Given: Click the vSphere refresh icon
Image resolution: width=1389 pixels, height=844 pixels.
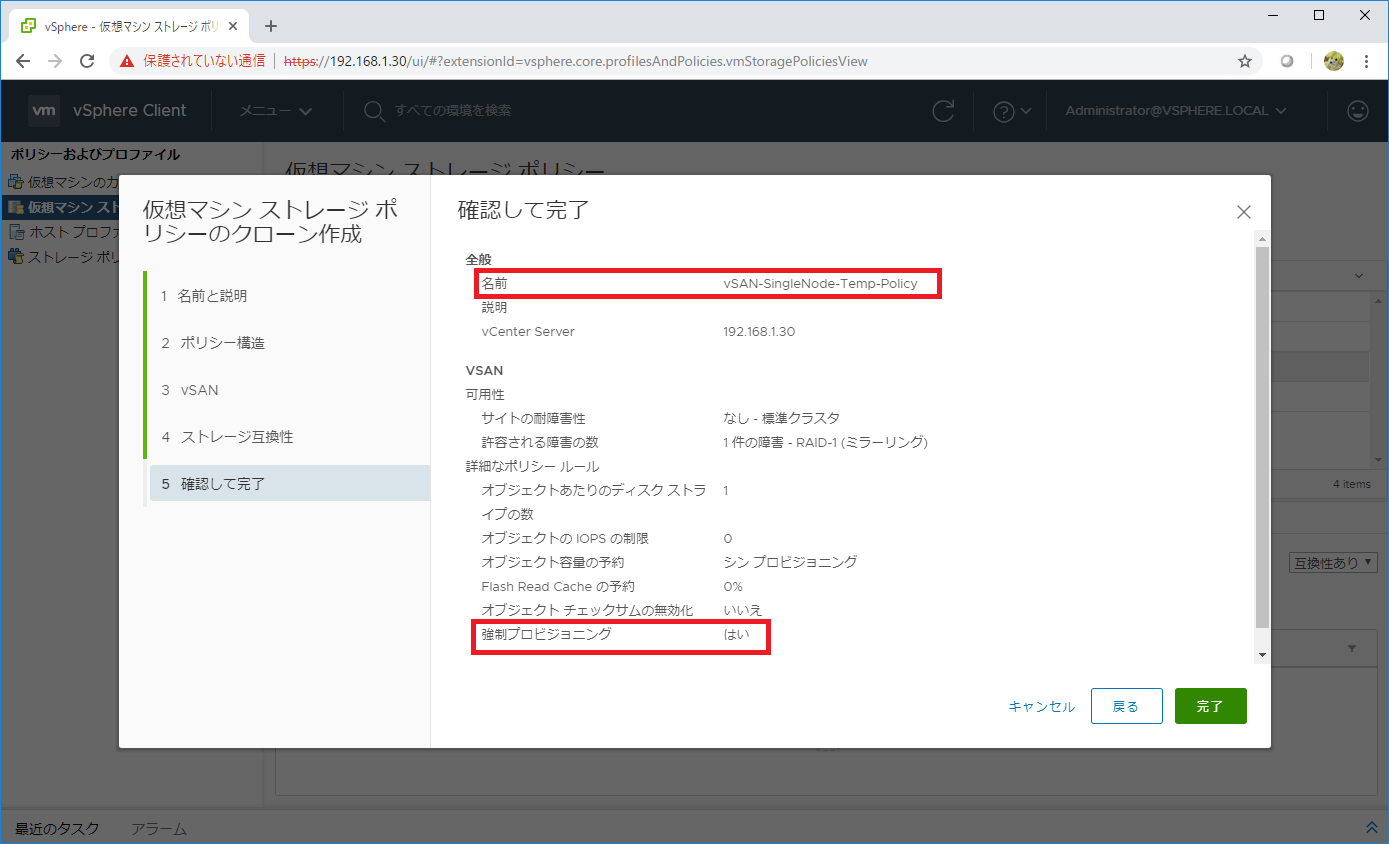Looking at the screenshot, I should pyautogui.click(x=943, y=111).
